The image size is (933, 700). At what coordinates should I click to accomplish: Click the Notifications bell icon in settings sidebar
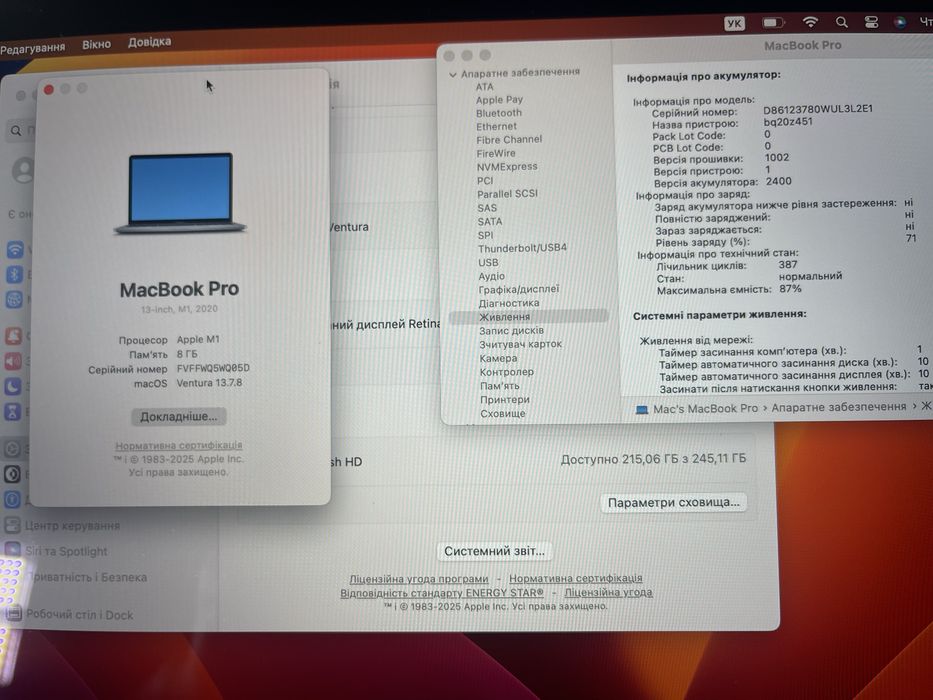(x=14, y=336)
